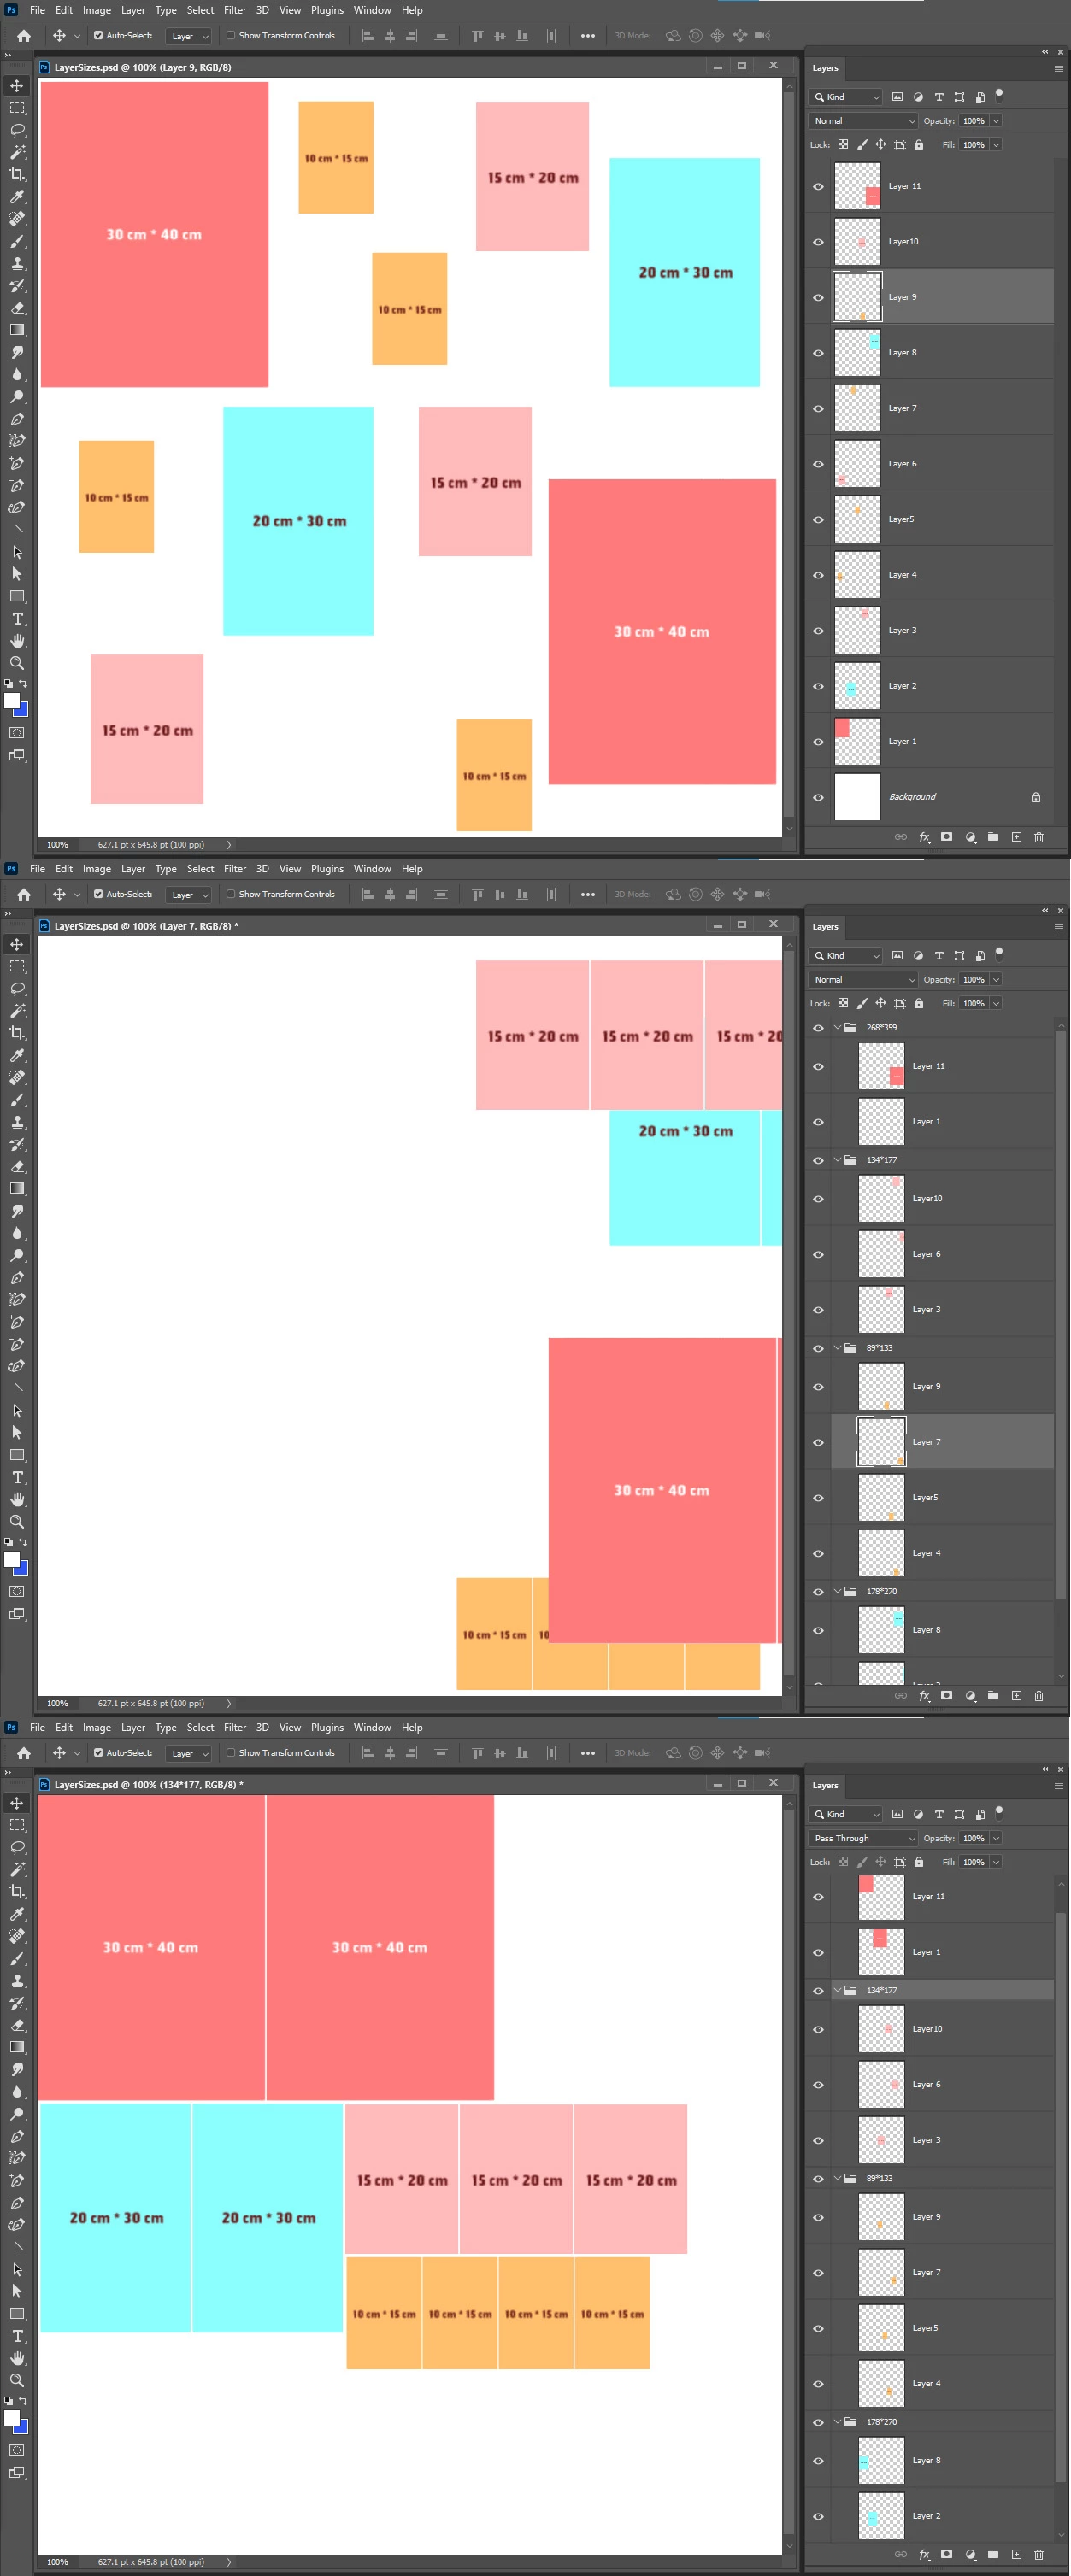Image resolution: width=1071 pixels, height=2576 pixels.
Task: Select the Gradient tool in Layer 9 window
Action: click(x=17, y=329)
